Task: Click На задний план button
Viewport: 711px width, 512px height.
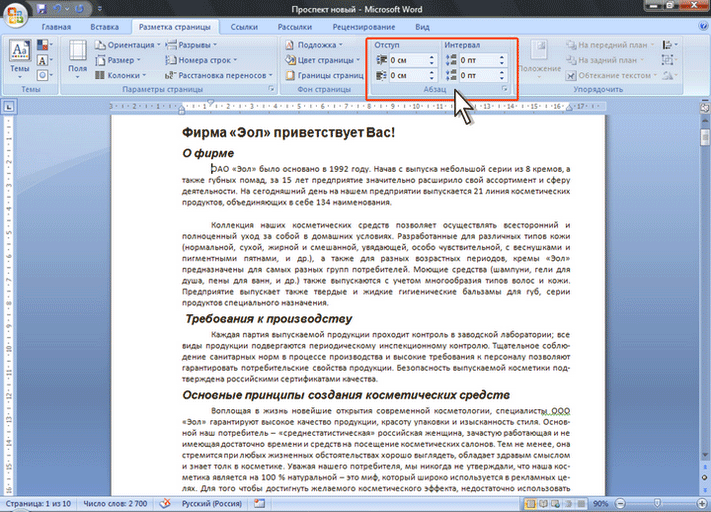Action: coord(605,60)
